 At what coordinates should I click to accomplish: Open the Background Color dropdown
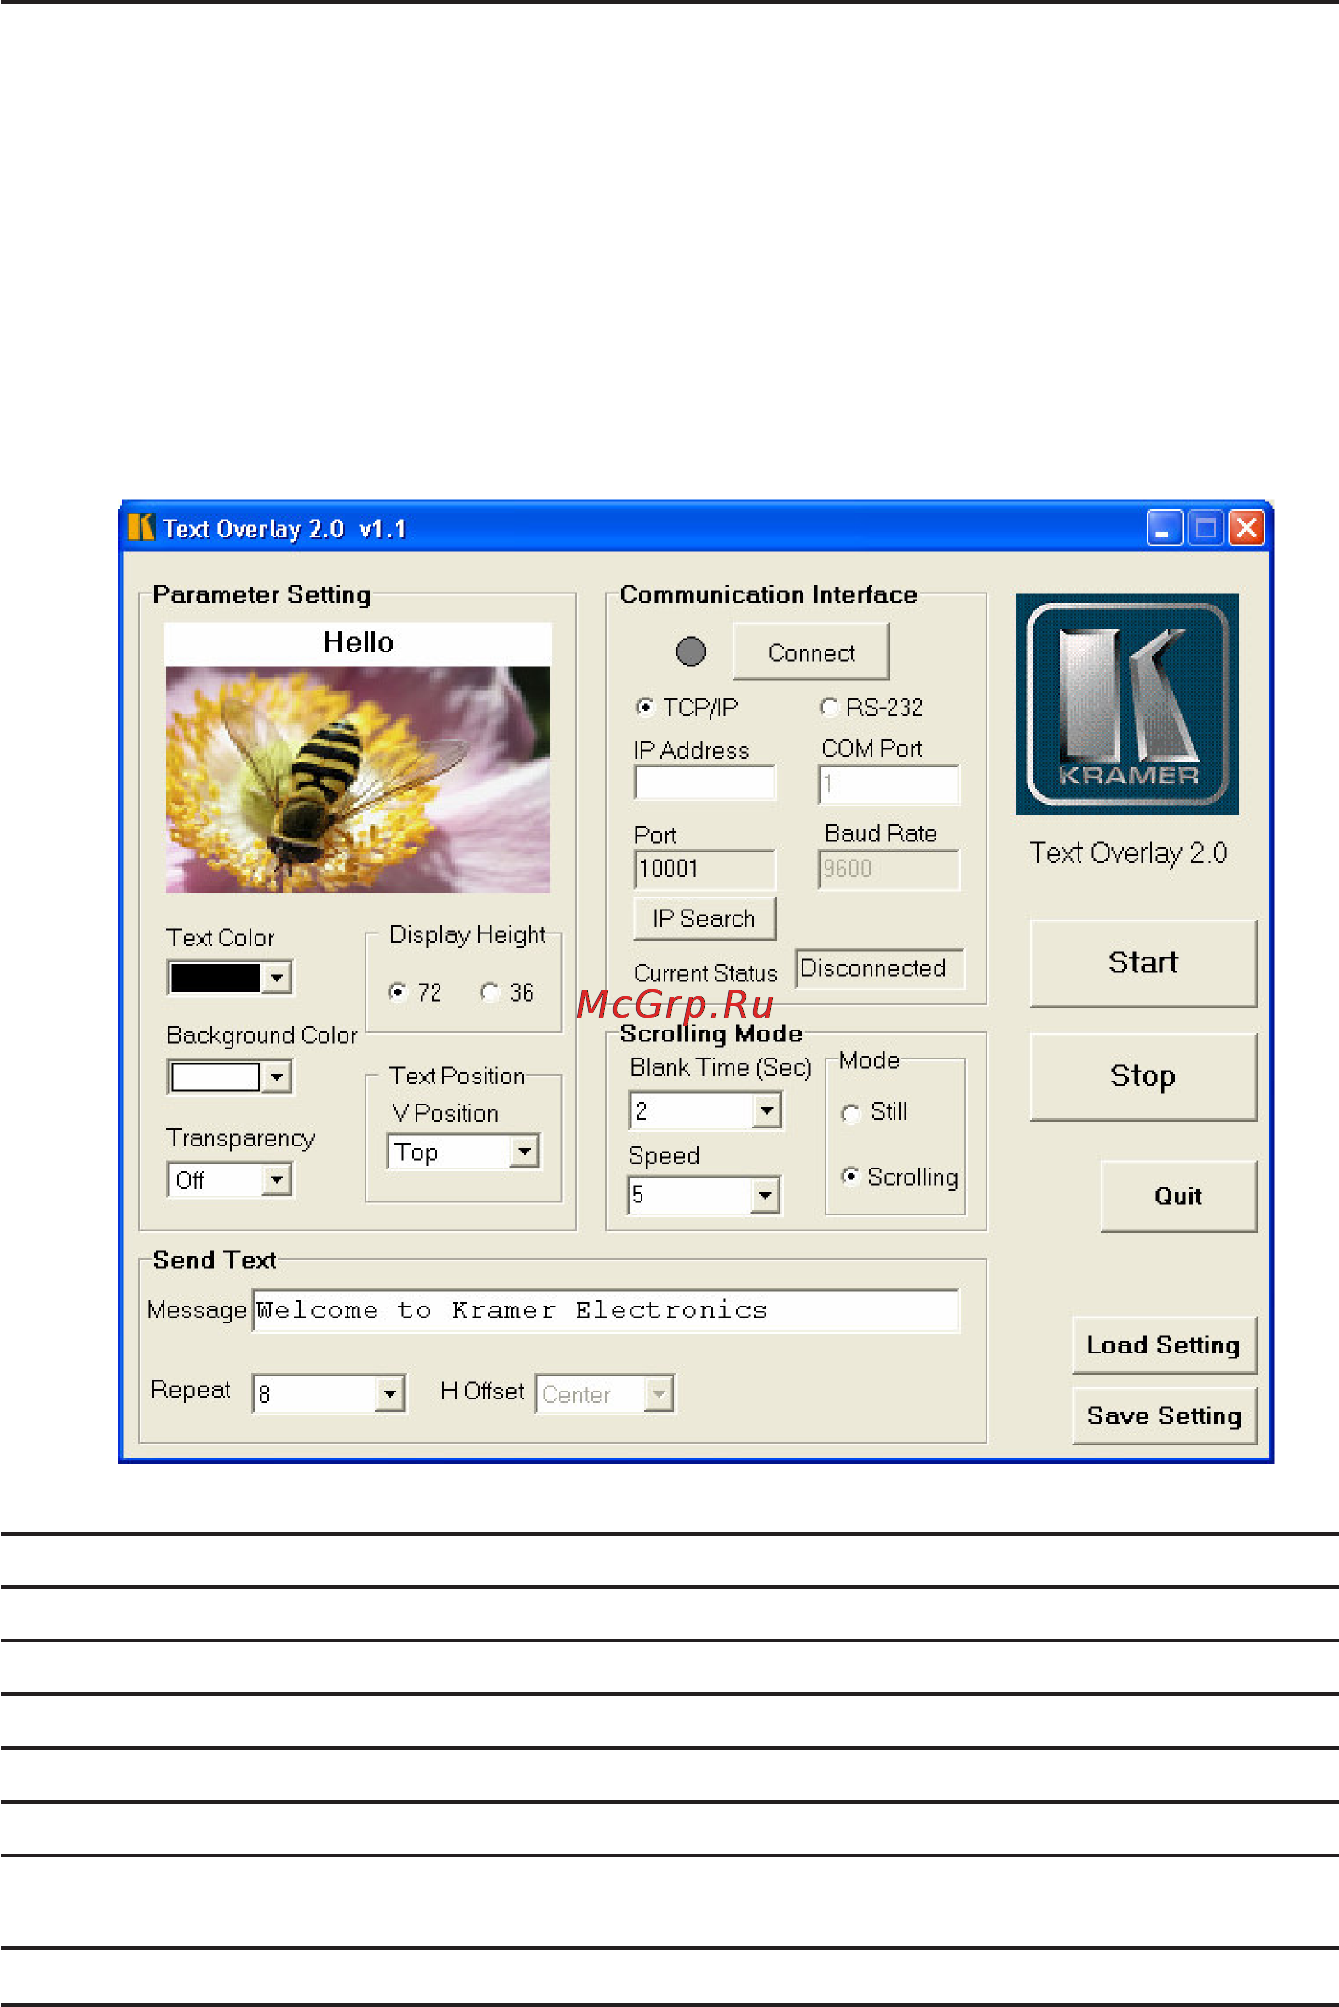(277, 1077)
